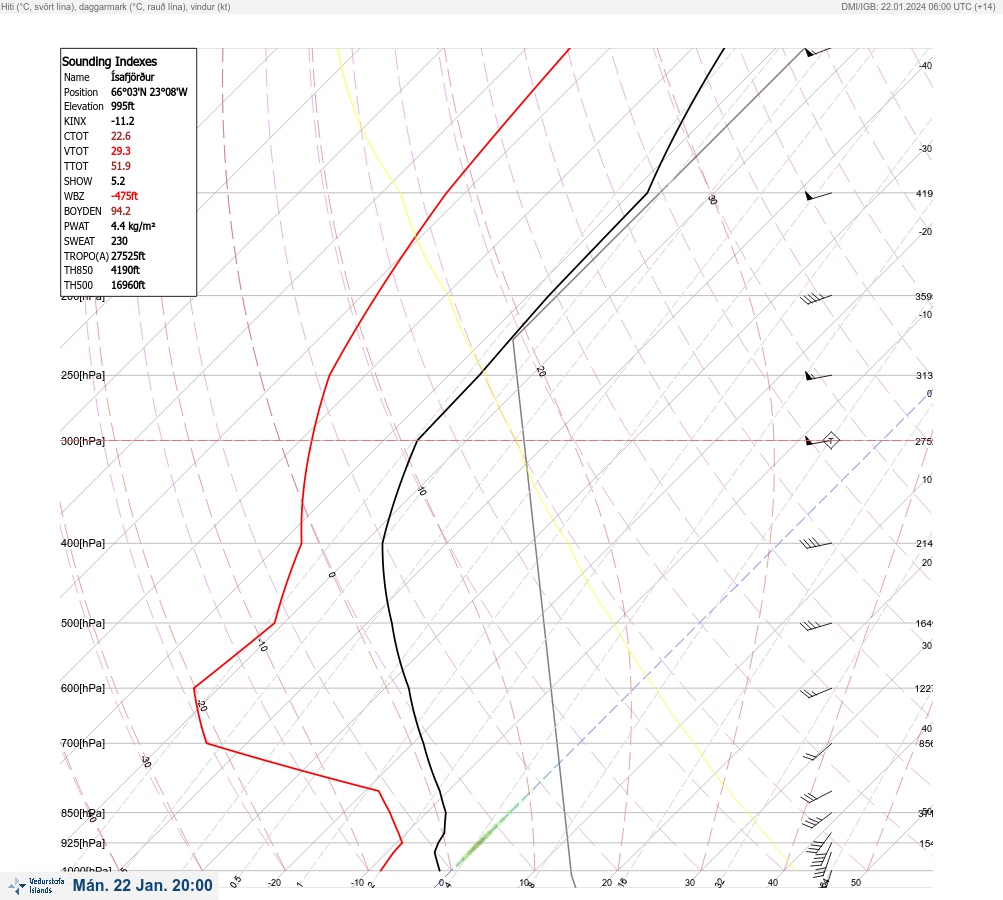
Task: Click the timestamp Mán. 22 Jan. 20:00
Action: [x=143, y=885]
